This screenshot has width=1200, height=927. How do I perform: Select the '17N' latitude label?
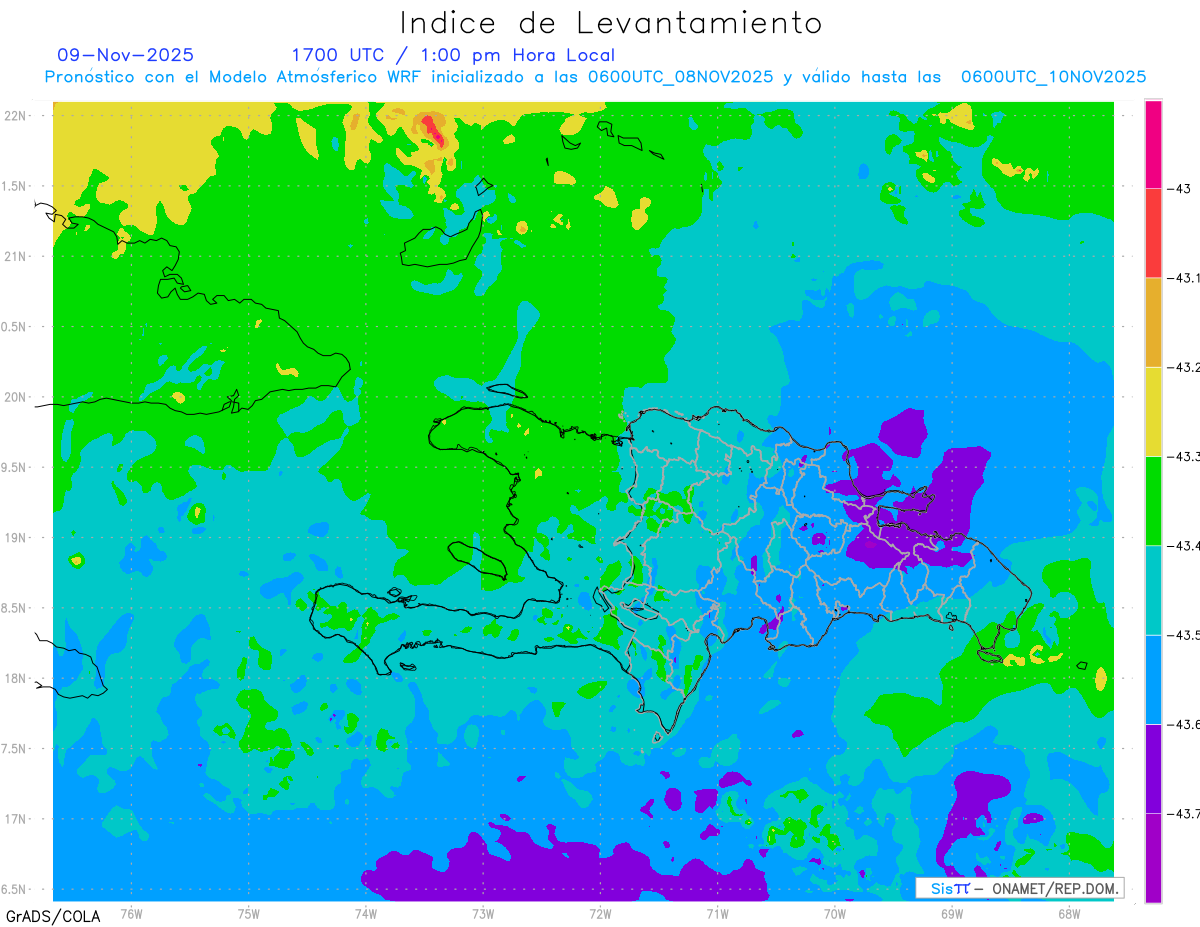click(17, 819)
